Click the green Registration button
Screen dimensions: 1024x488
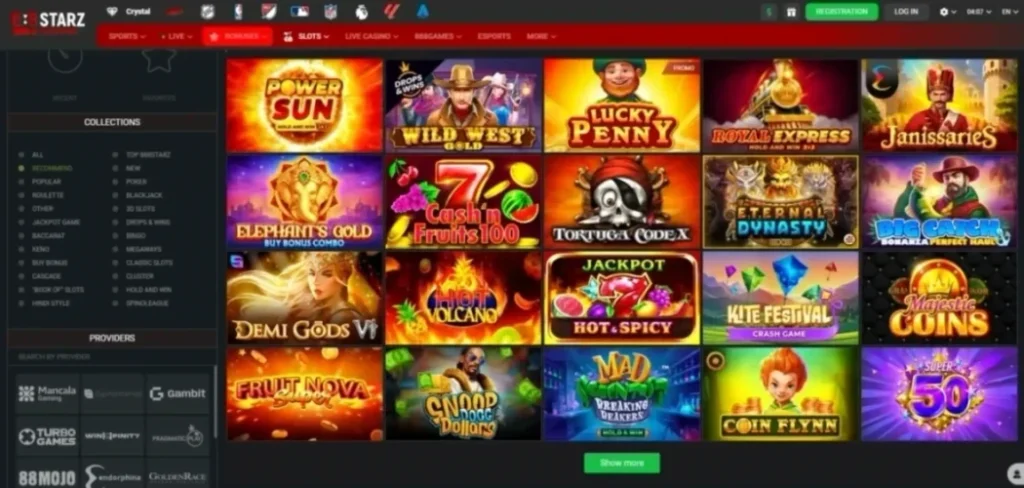(x=842, y=12)
